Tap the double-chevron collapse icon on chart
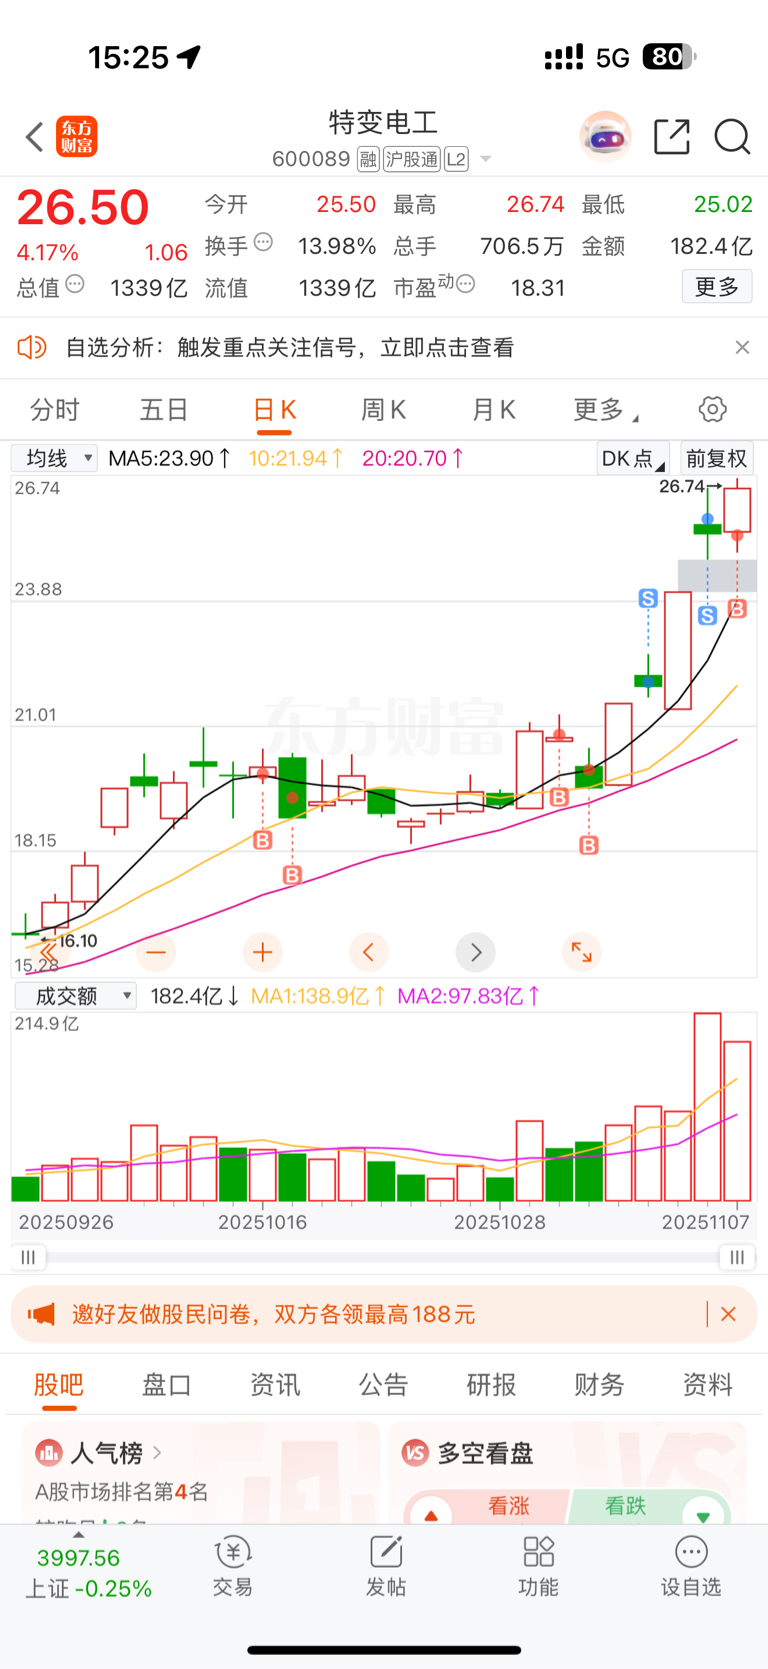 pyautogui.click(x=47, y=951)
